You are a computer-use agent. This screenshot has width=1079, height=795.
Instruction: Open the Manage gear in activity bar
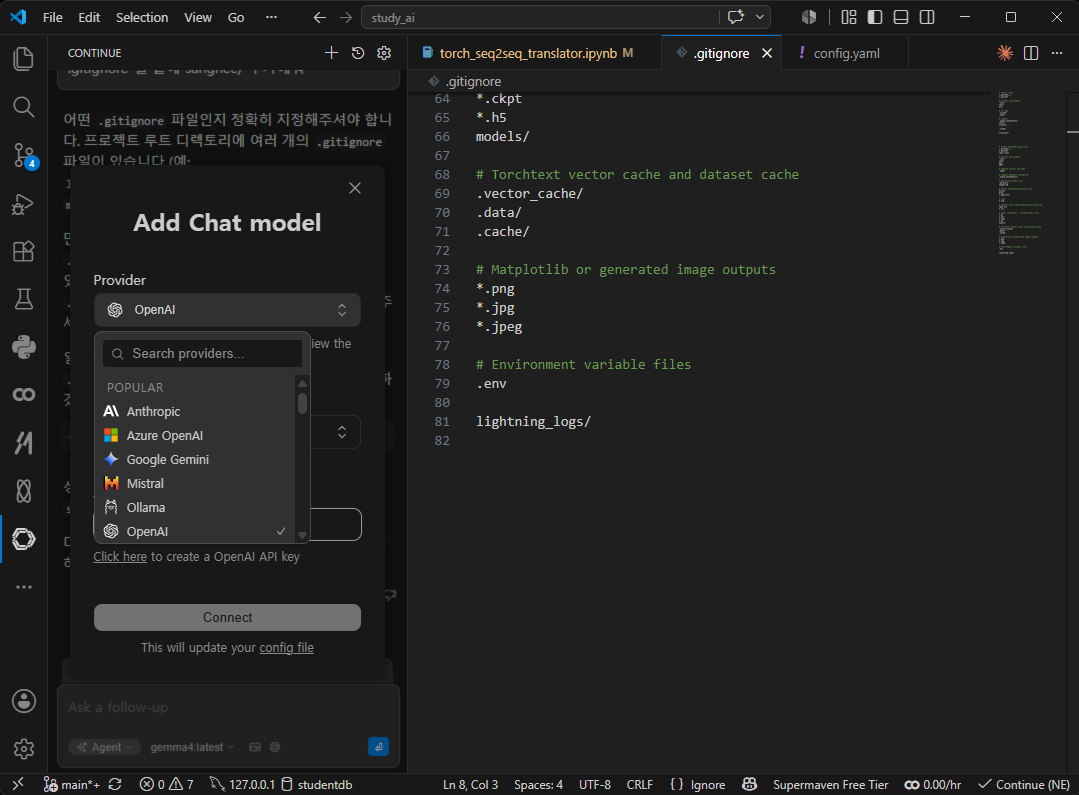click(23, 749)
